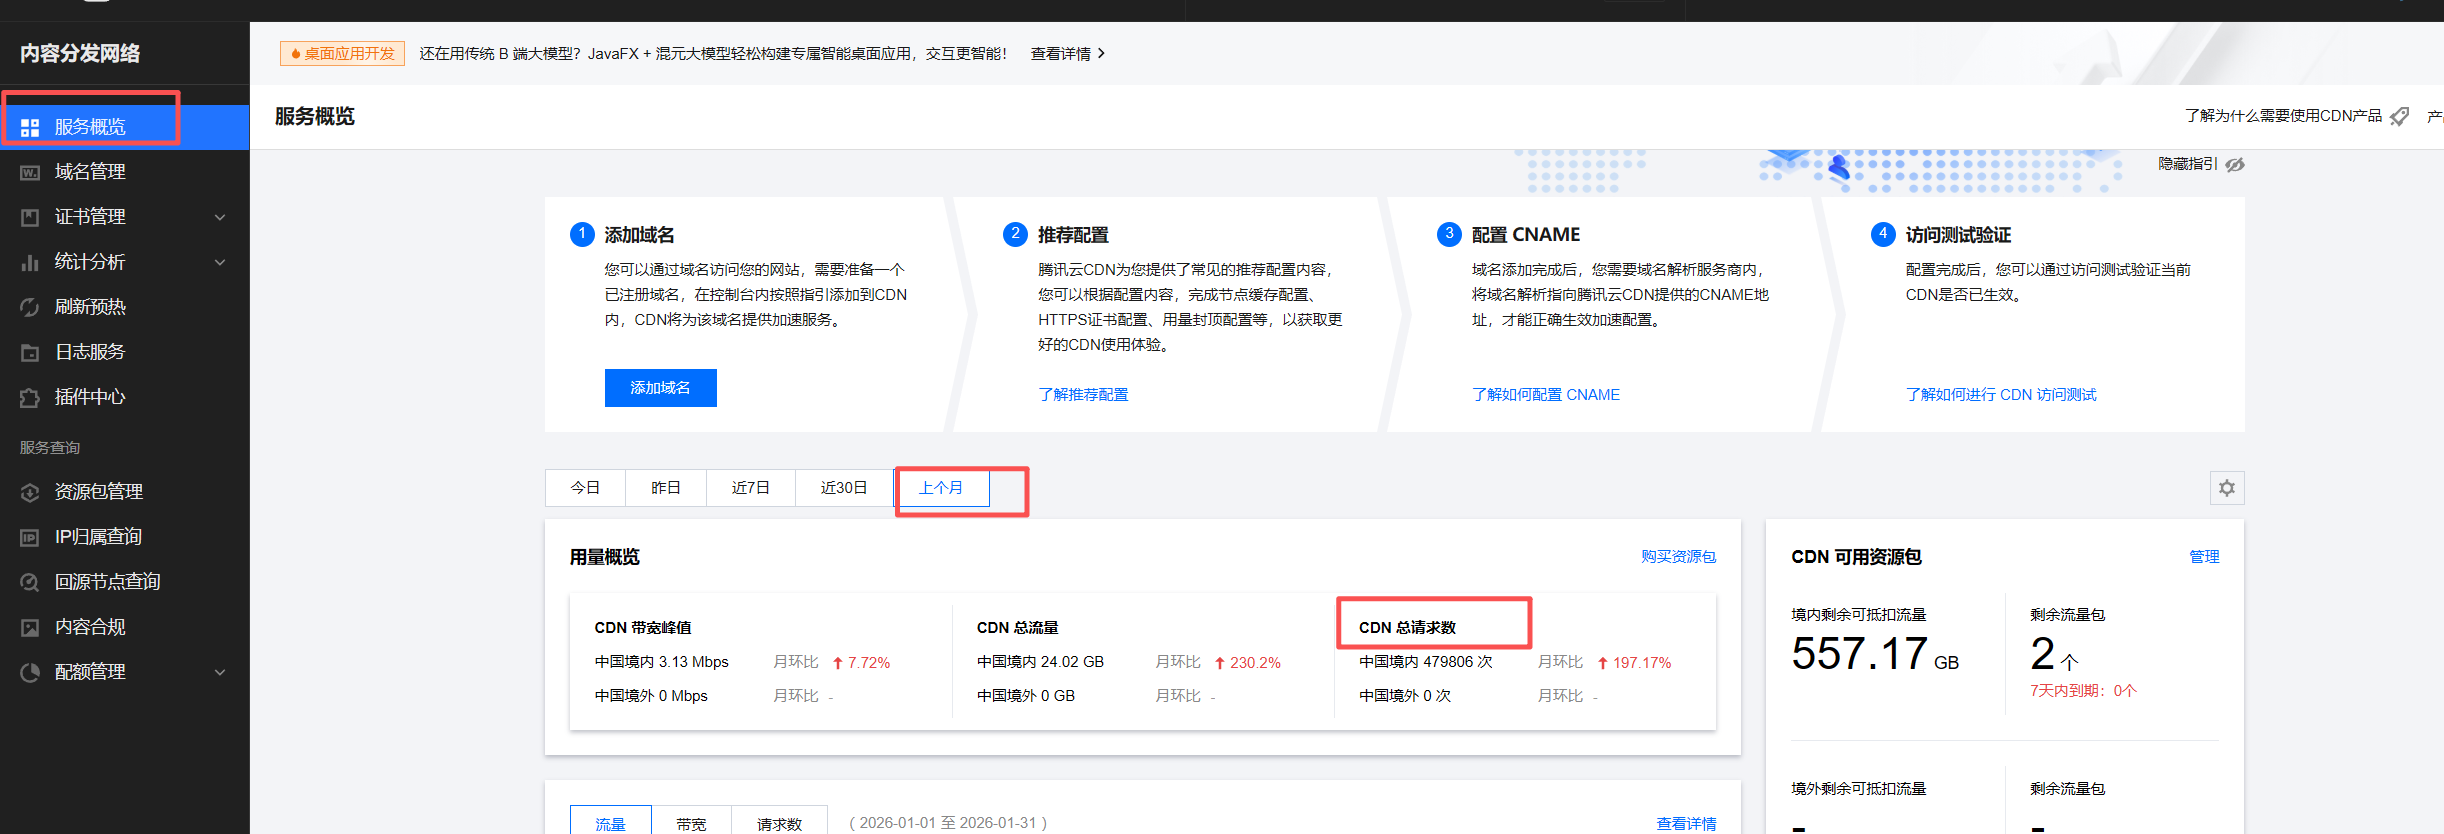Expand the 统计分析 submenu chevron
This screenshot has width=2444, height=834.
click(220, 262)
